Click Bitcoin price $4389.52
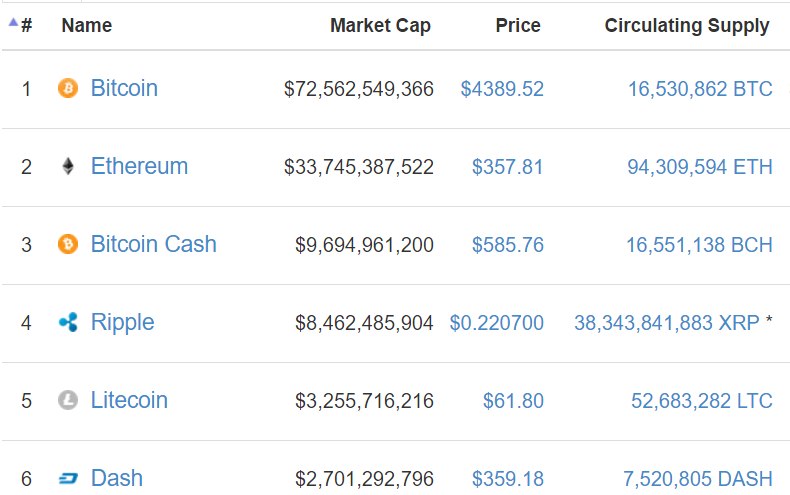Image resolution: width=790 pixels, height=495 pixels. click(502, 89)
